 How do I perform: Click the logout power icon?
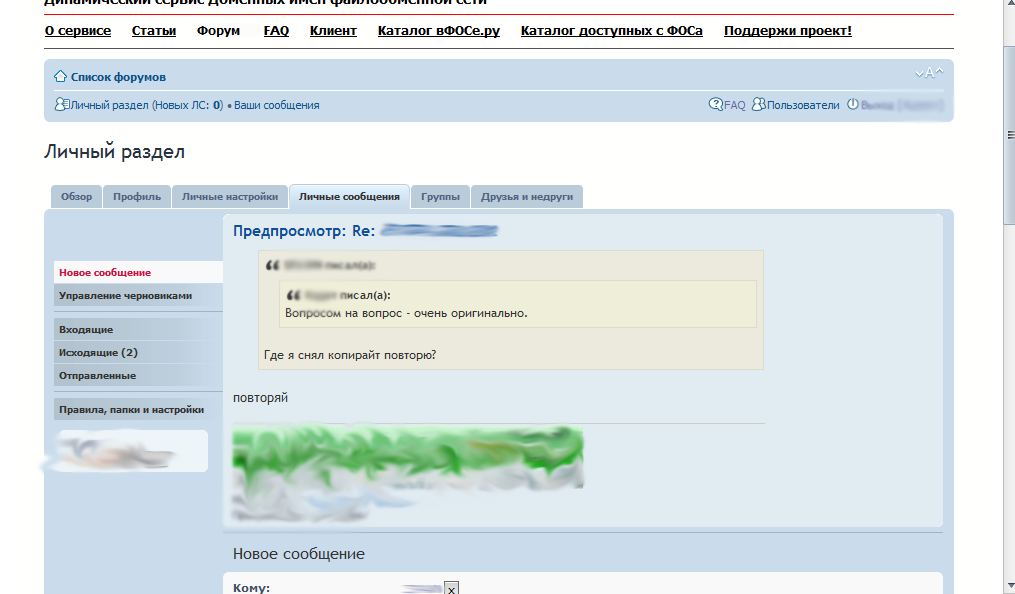(852, 104)
